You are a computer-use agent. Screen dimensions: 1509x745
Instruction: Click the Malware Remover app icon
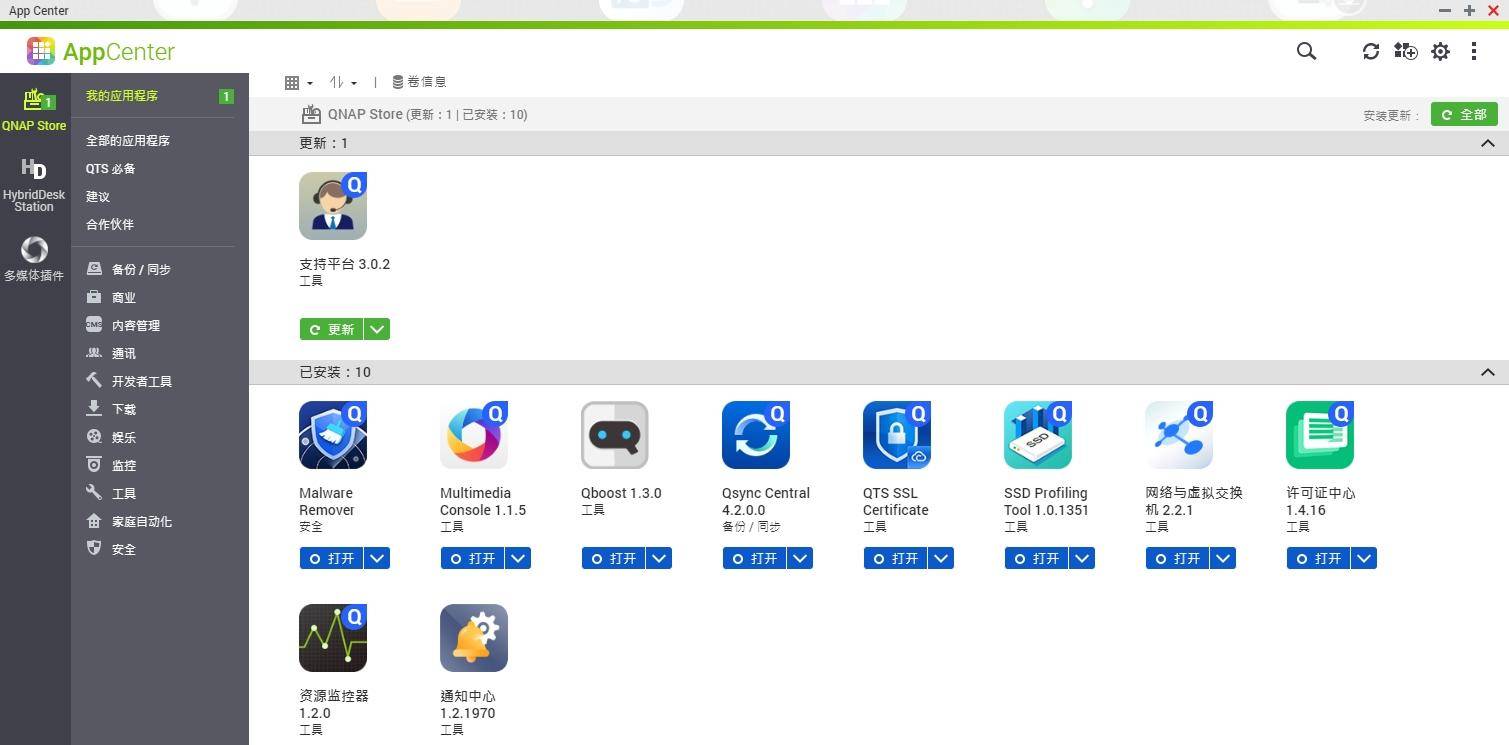[x=333, y=435]
